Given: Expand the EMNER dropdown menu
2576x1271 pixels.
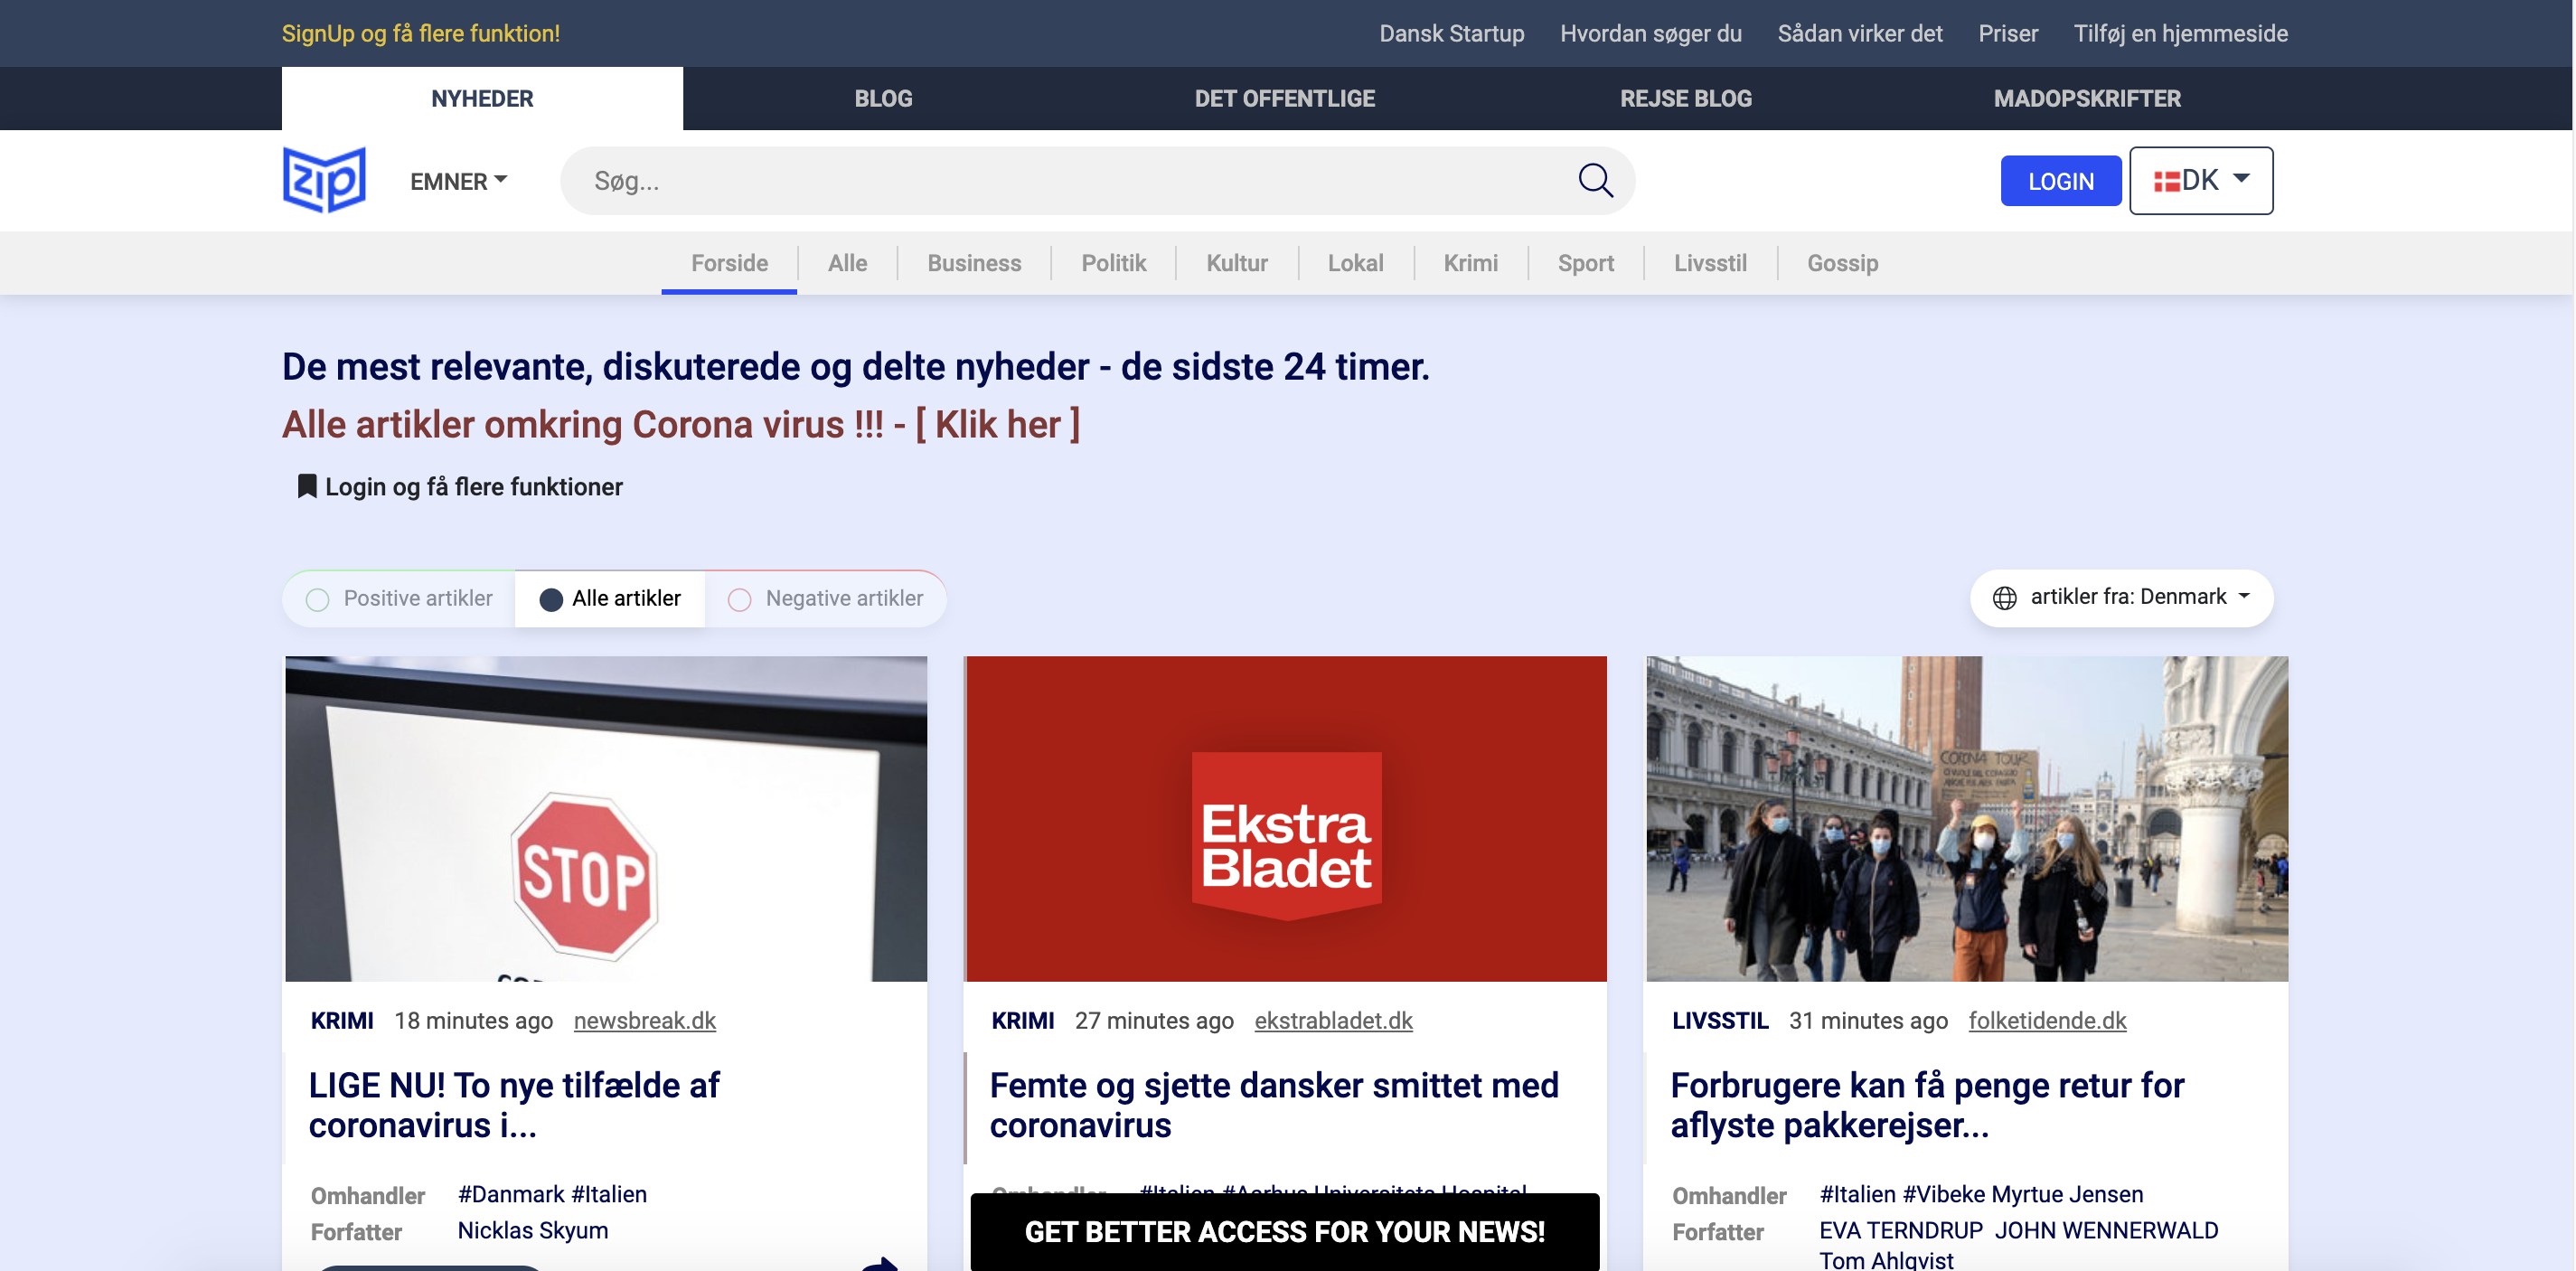Looking at the screenshot, I should tap(459, 181).
